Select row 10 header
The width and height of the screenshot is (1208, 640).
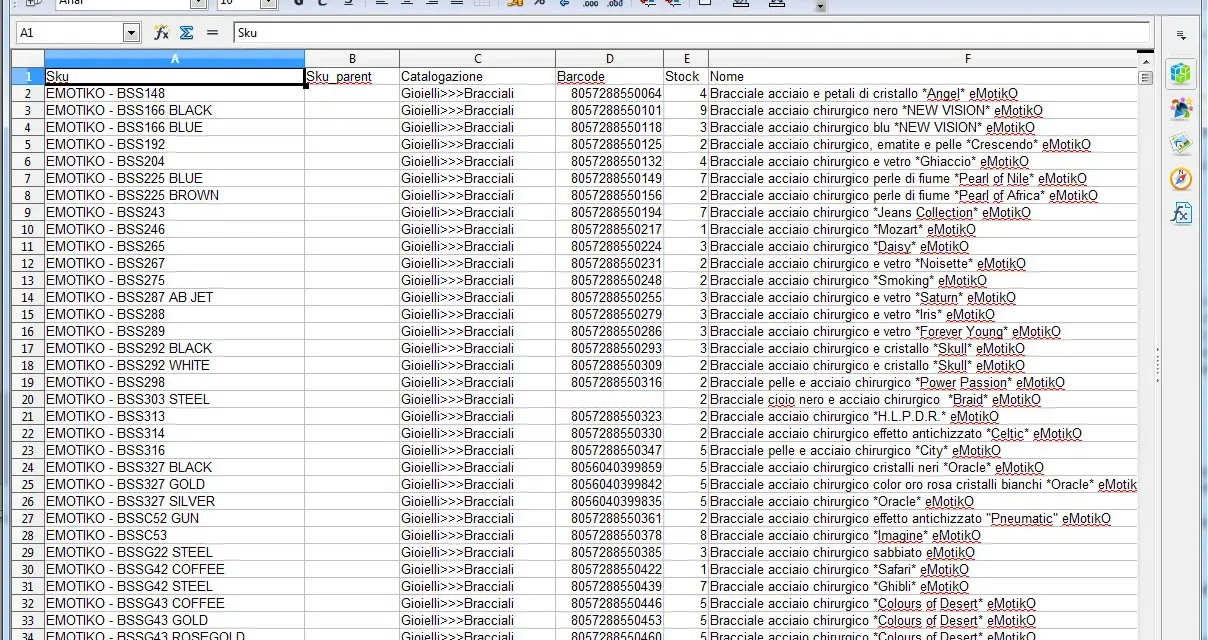tap(29, 229)
